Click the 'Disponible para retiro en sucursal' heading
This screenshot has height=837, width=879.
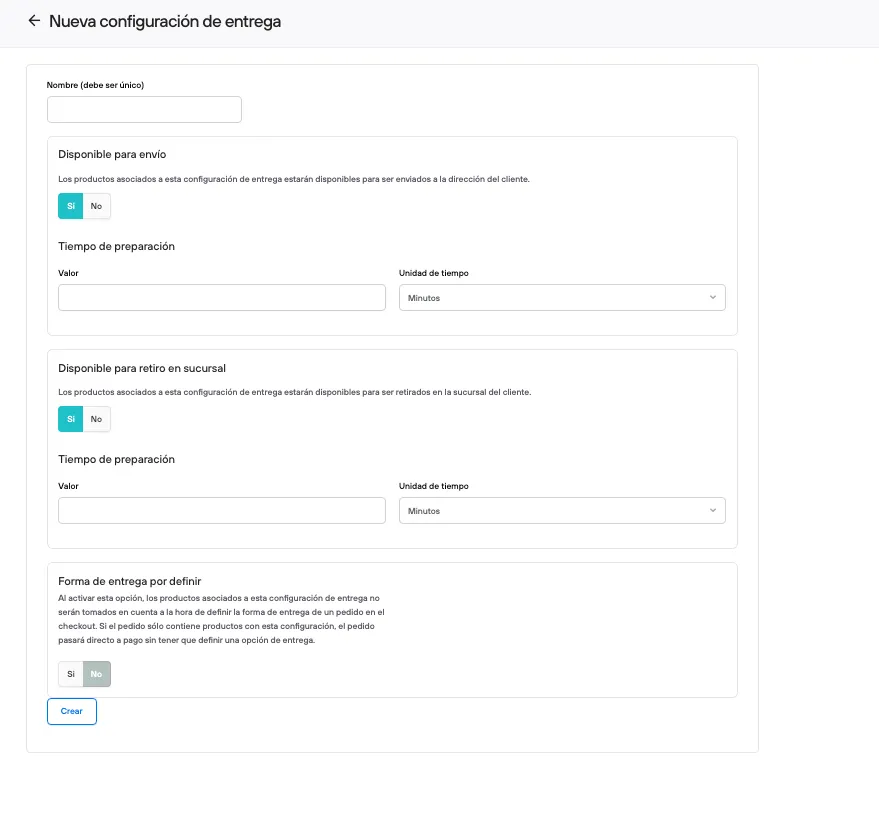click(142, 368)
